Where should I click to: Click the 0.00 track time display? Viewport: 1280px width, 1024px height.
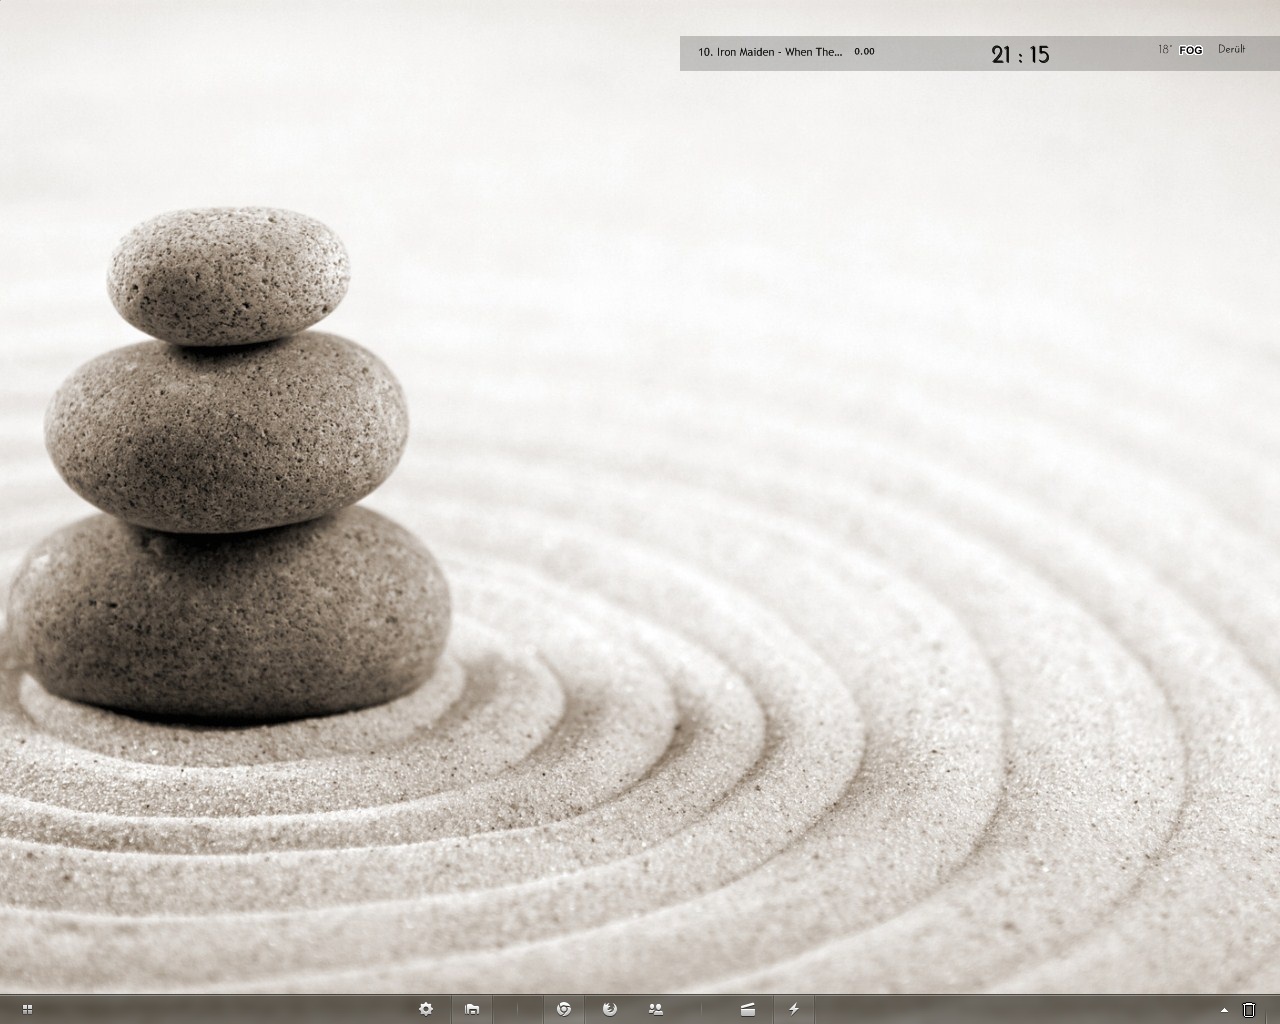point(864,51)
